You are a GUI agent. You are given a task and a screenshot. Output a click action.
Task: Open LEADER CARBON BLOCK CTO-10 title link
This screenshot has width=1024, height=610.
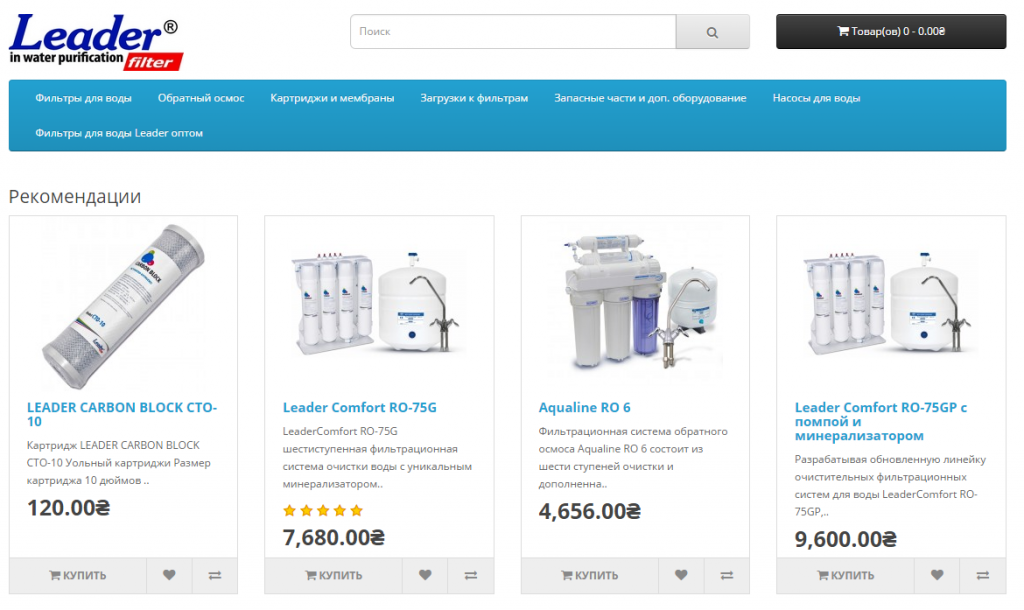(x=121, y=415)
